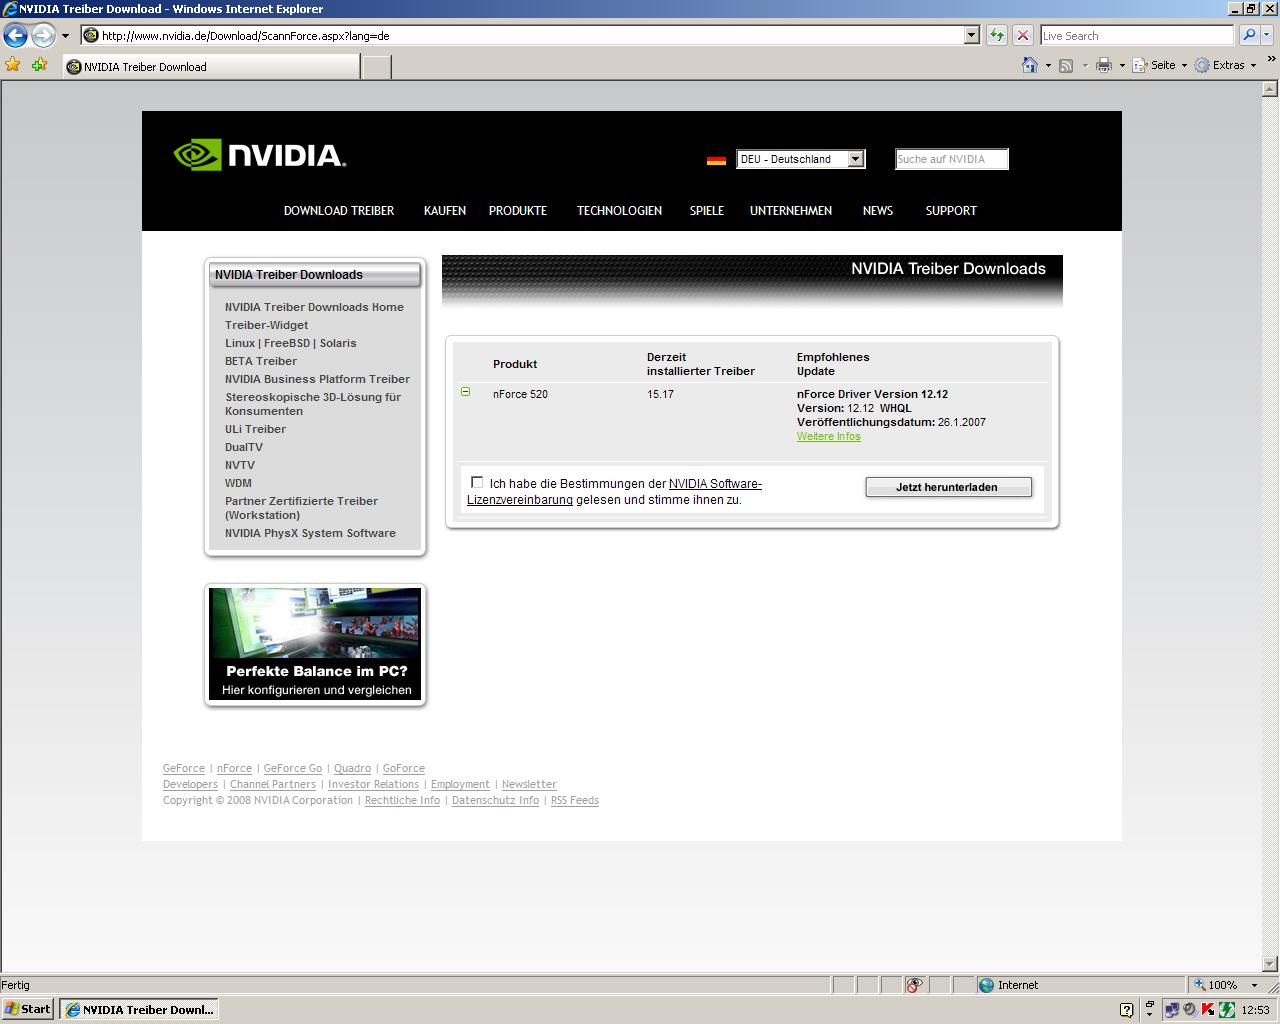Open the TECHNOLOGIEN menu item

(619, 211)
